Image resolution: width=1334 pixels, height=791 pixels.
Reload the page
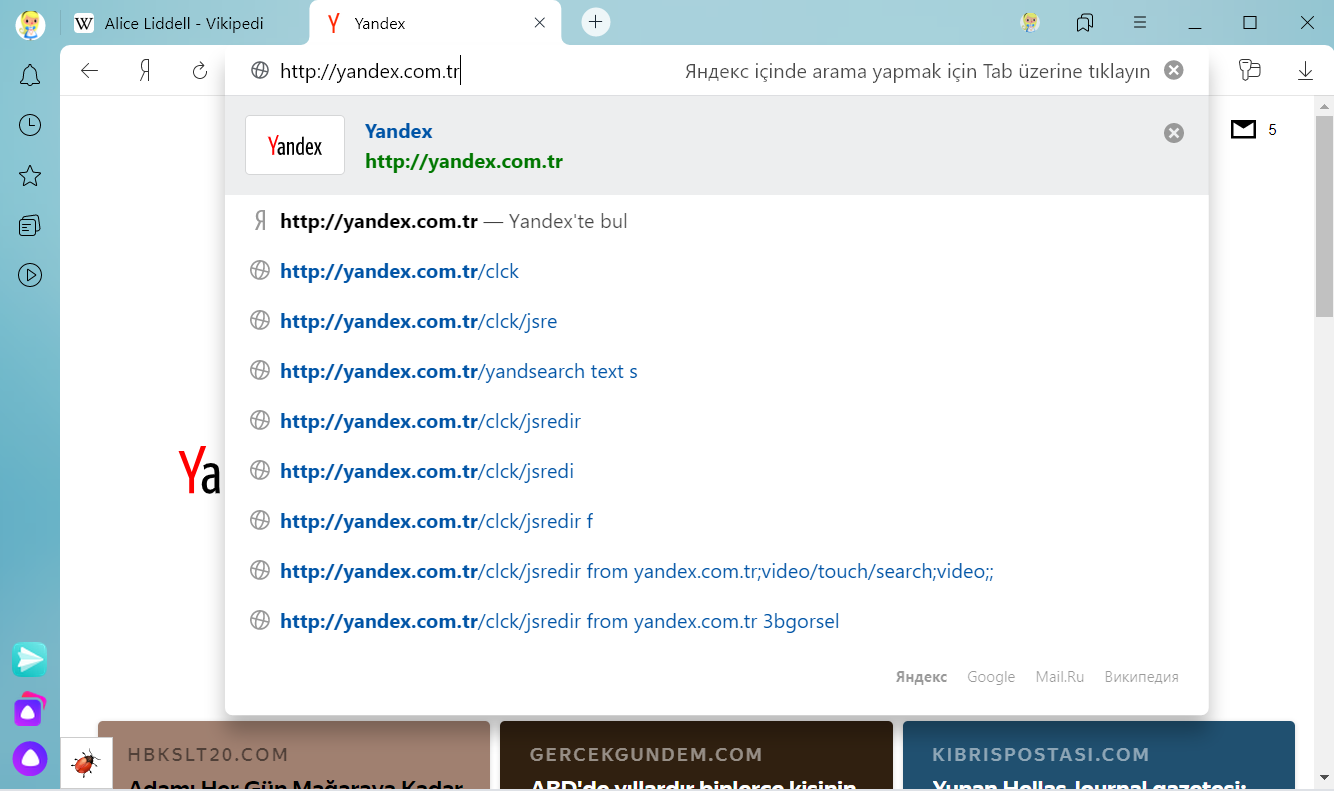200,71
